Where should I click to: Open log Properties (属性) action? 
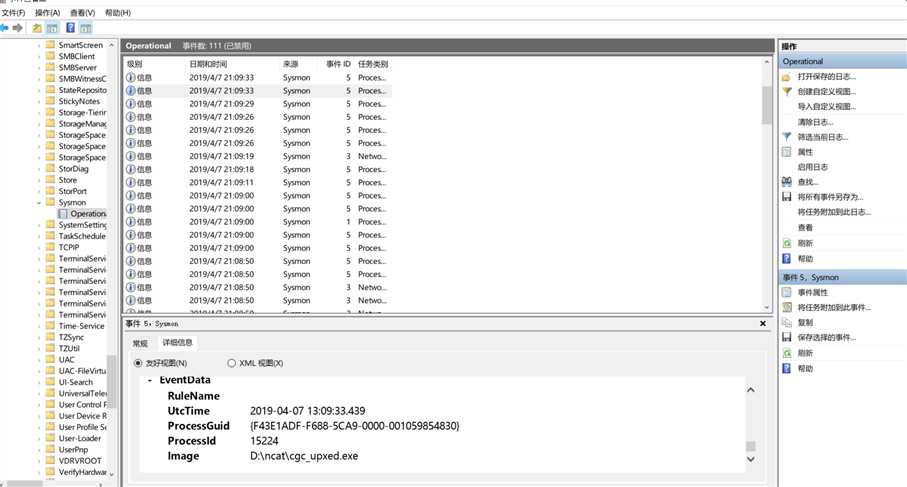[x=805, y=152]
